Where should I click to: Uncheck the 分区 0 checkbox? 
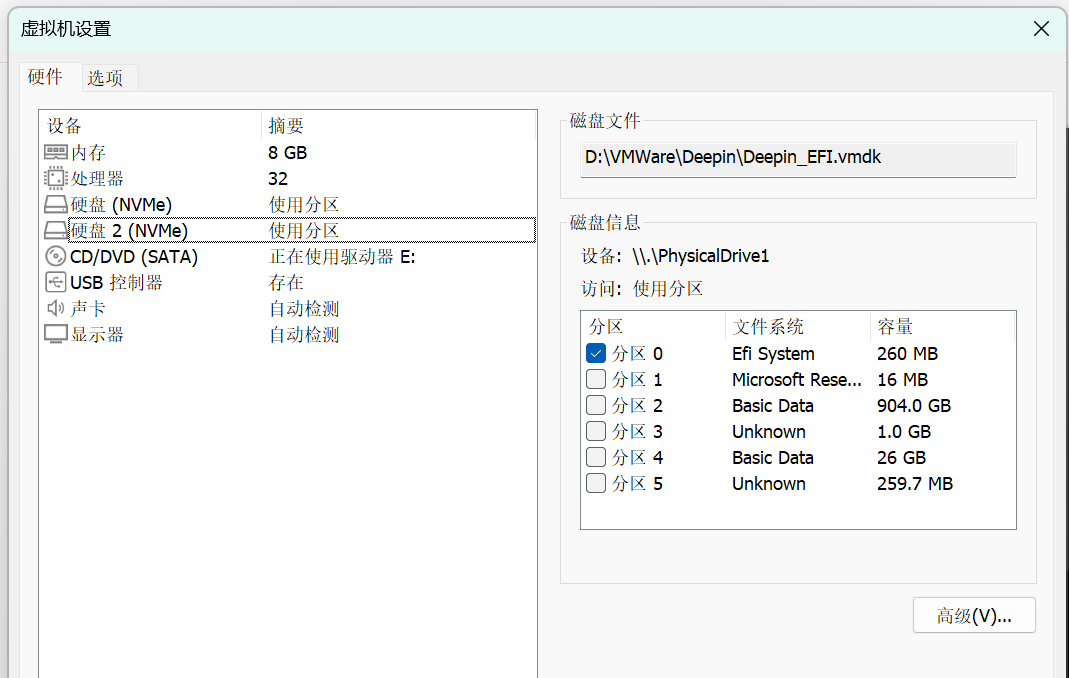[596, 353]
